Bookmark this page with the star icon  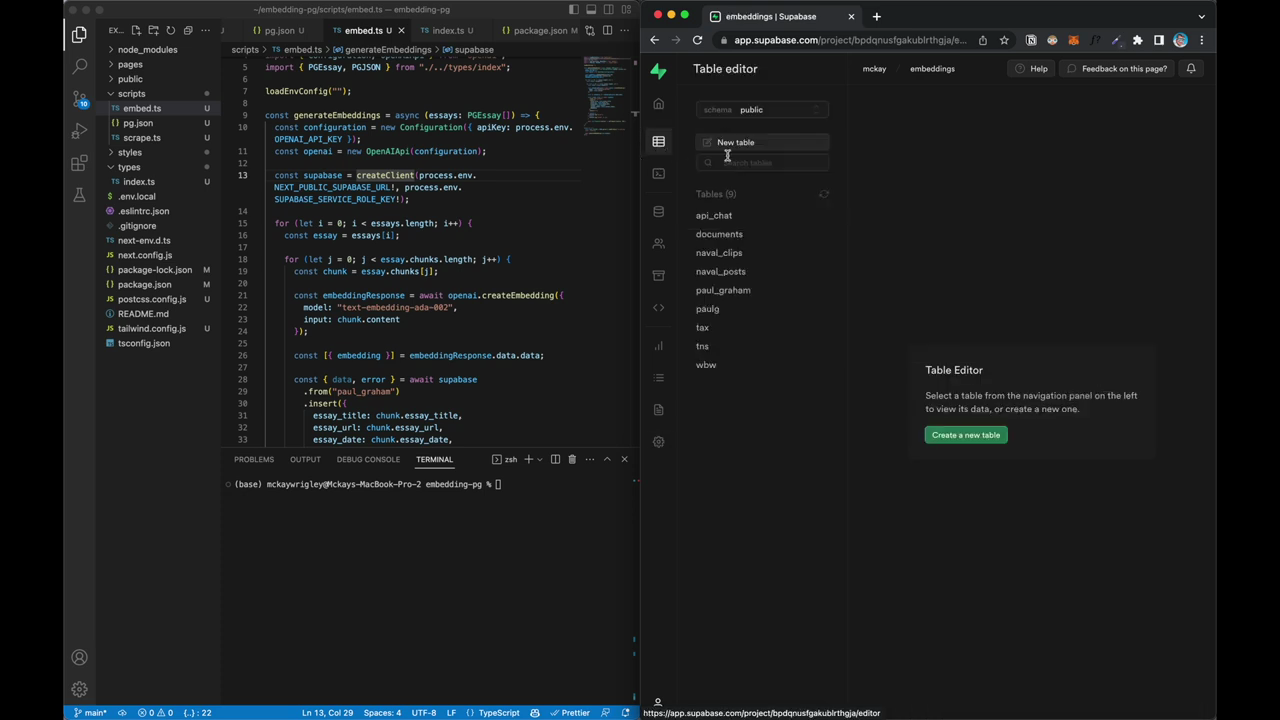tap(1004, 40)
